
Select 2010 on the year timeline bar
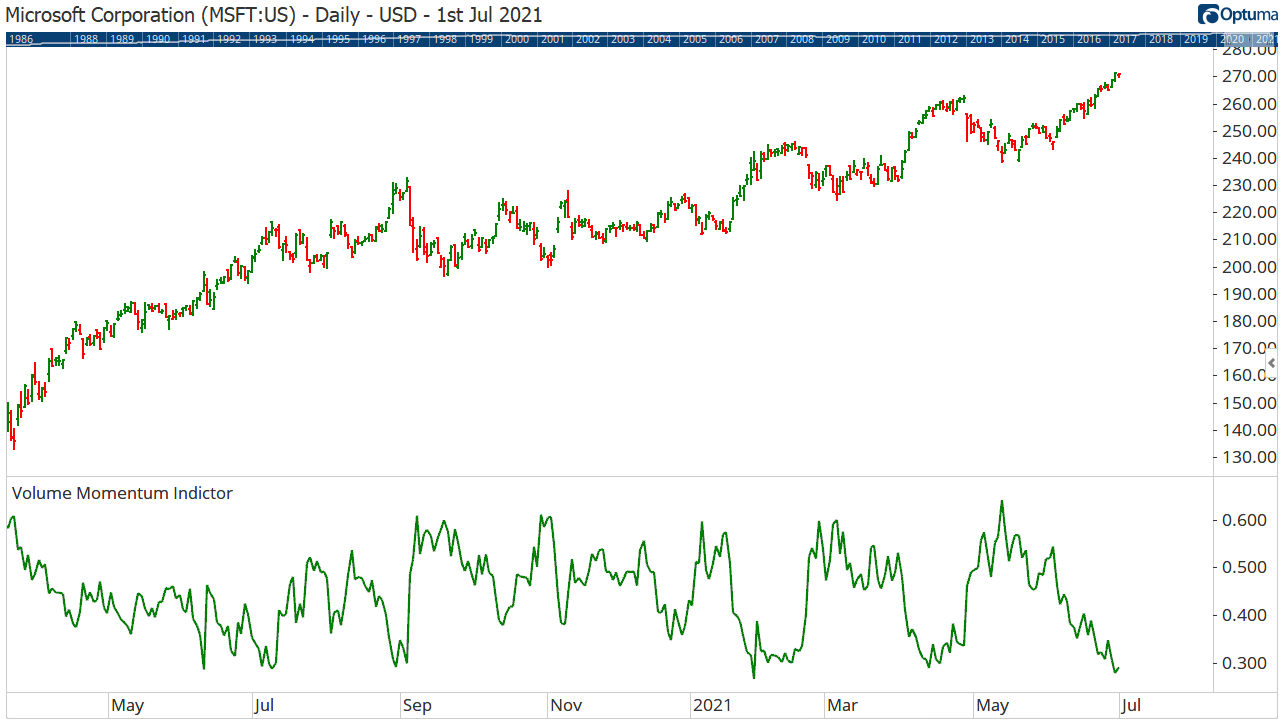(x=874, y=39)
